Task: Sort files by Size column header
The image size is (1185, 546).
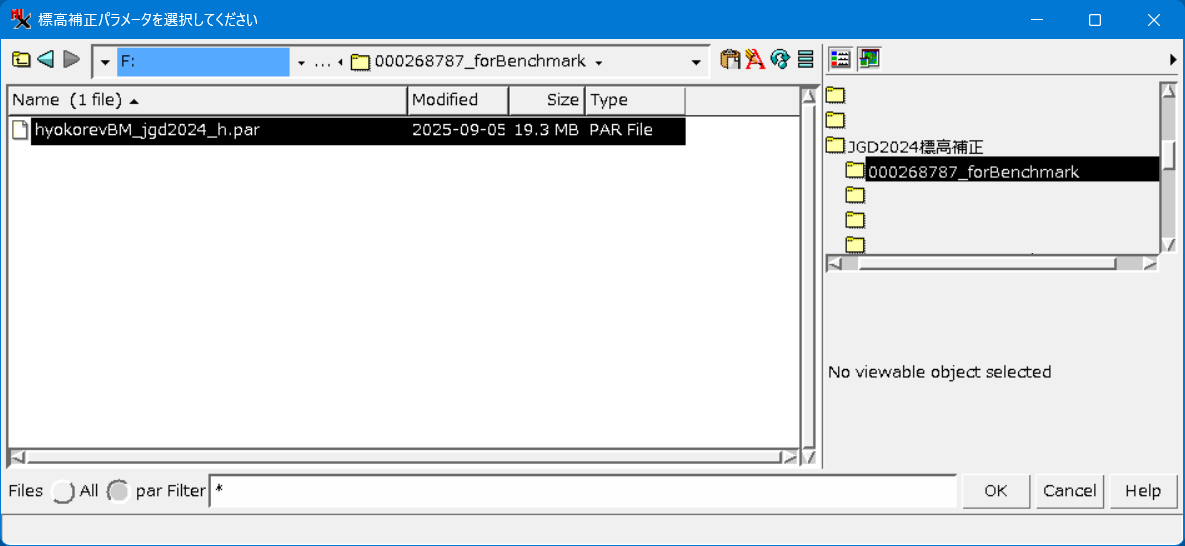Action: [x=547, y=100]
